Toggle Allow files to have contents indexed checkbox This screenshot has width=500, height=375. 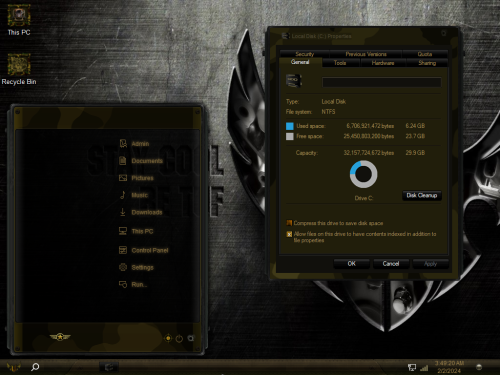click(289, 234)
